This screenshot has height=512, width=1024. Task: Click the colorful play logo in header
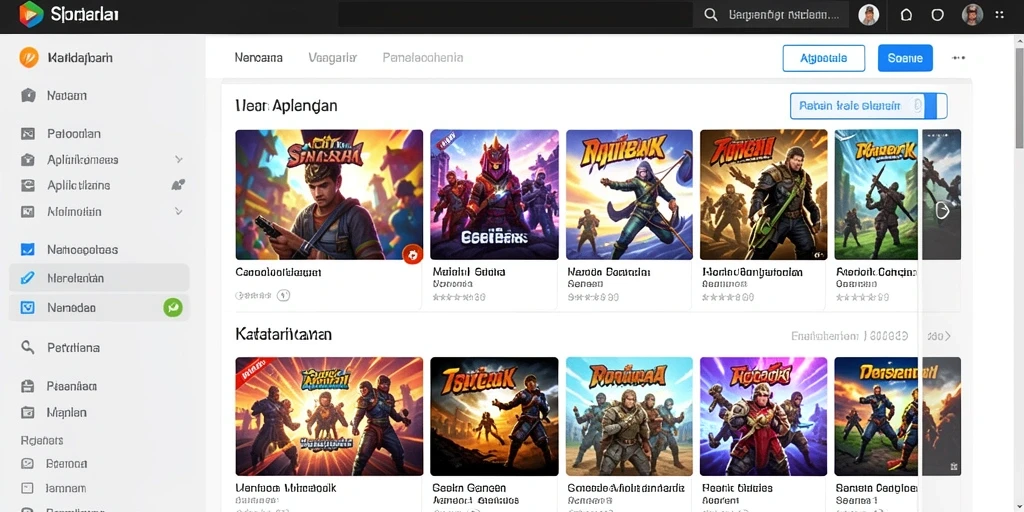31,14
